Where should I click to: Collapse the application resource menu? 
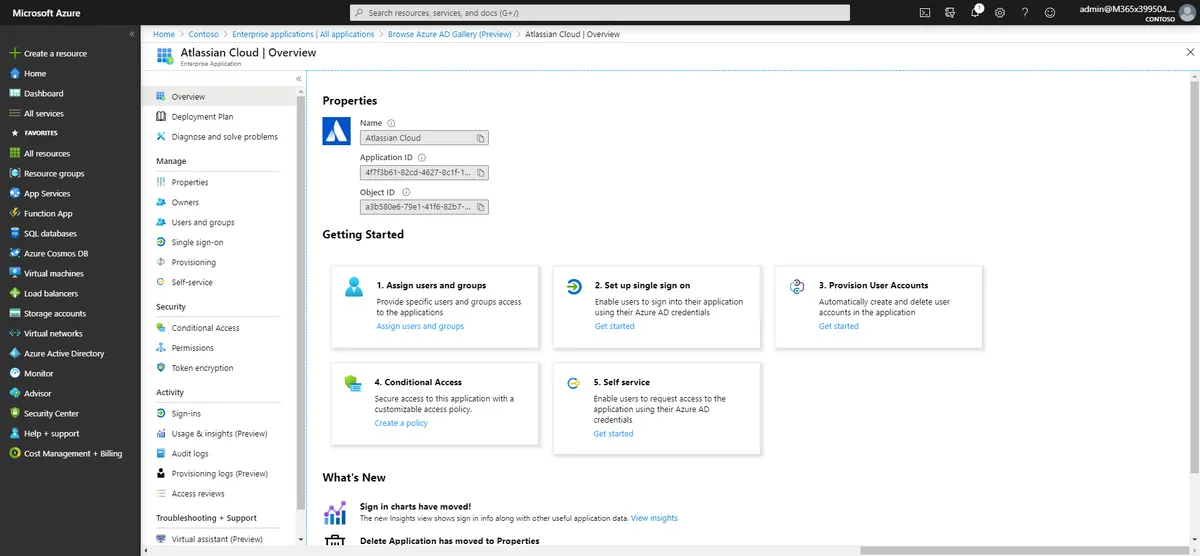tap(299, 78)
